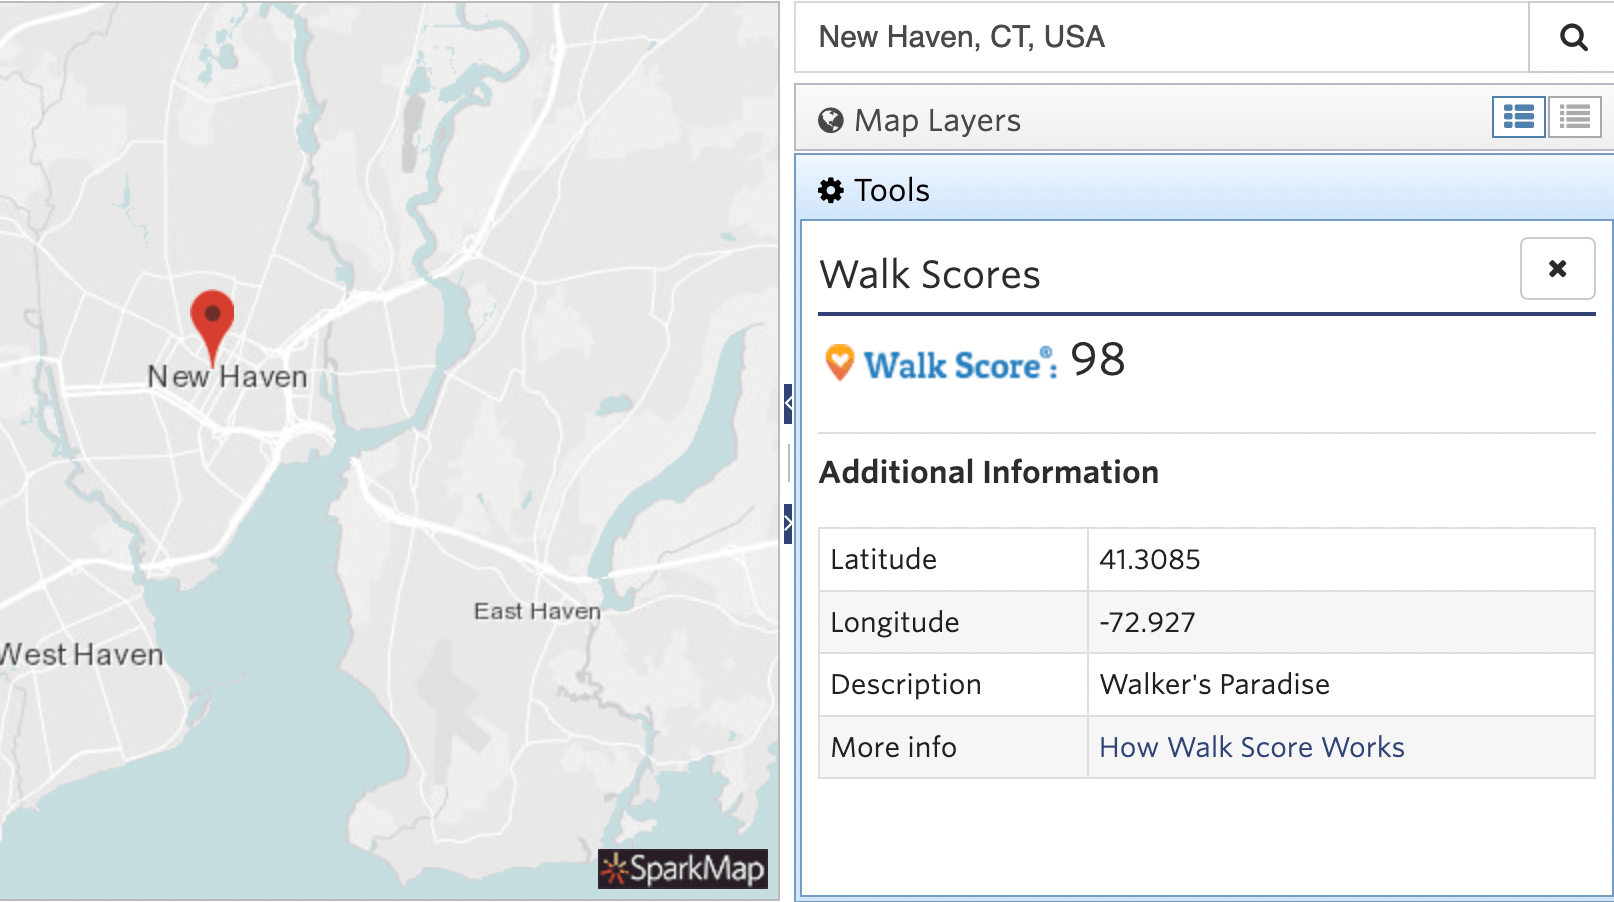This screenshot has height=902, width=1614.
Task: Click the globe icon next to Map Layers
Action: pos(829,119)
